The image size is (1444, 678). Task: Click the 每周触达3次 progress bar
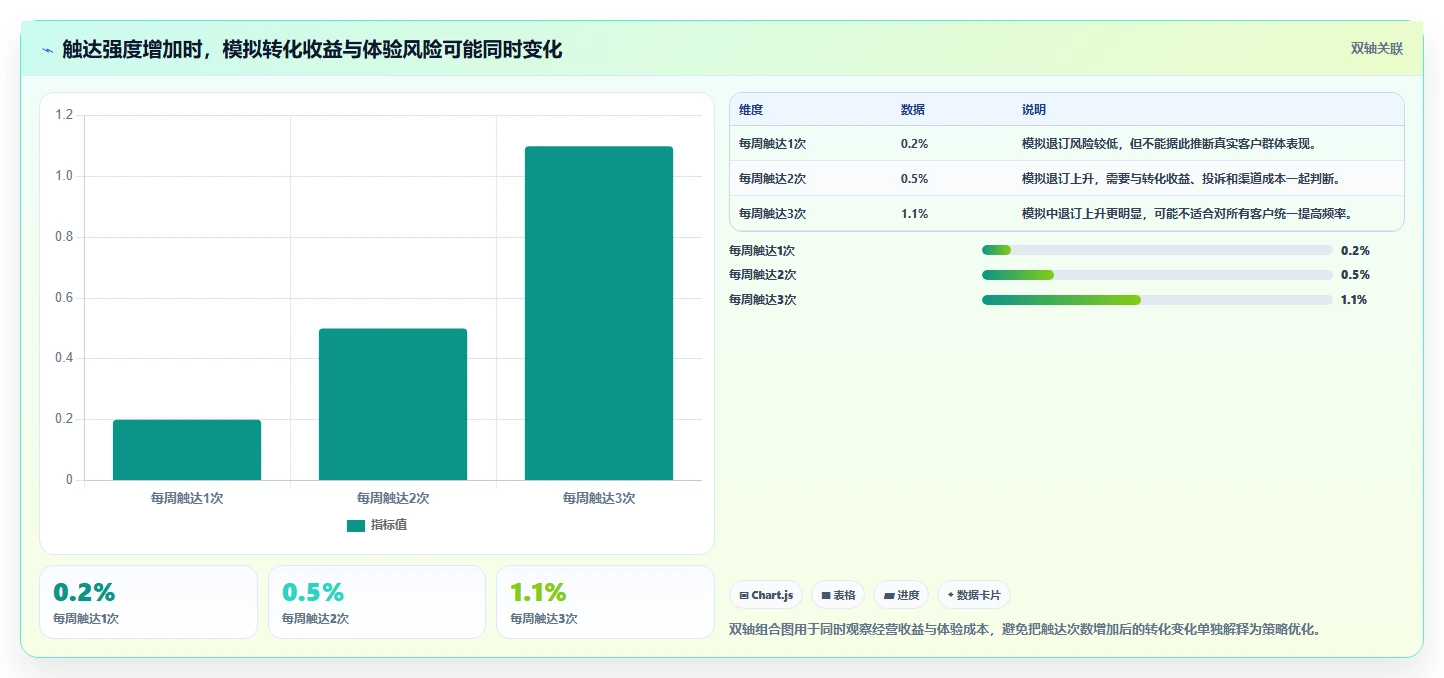click(1157, 300)
